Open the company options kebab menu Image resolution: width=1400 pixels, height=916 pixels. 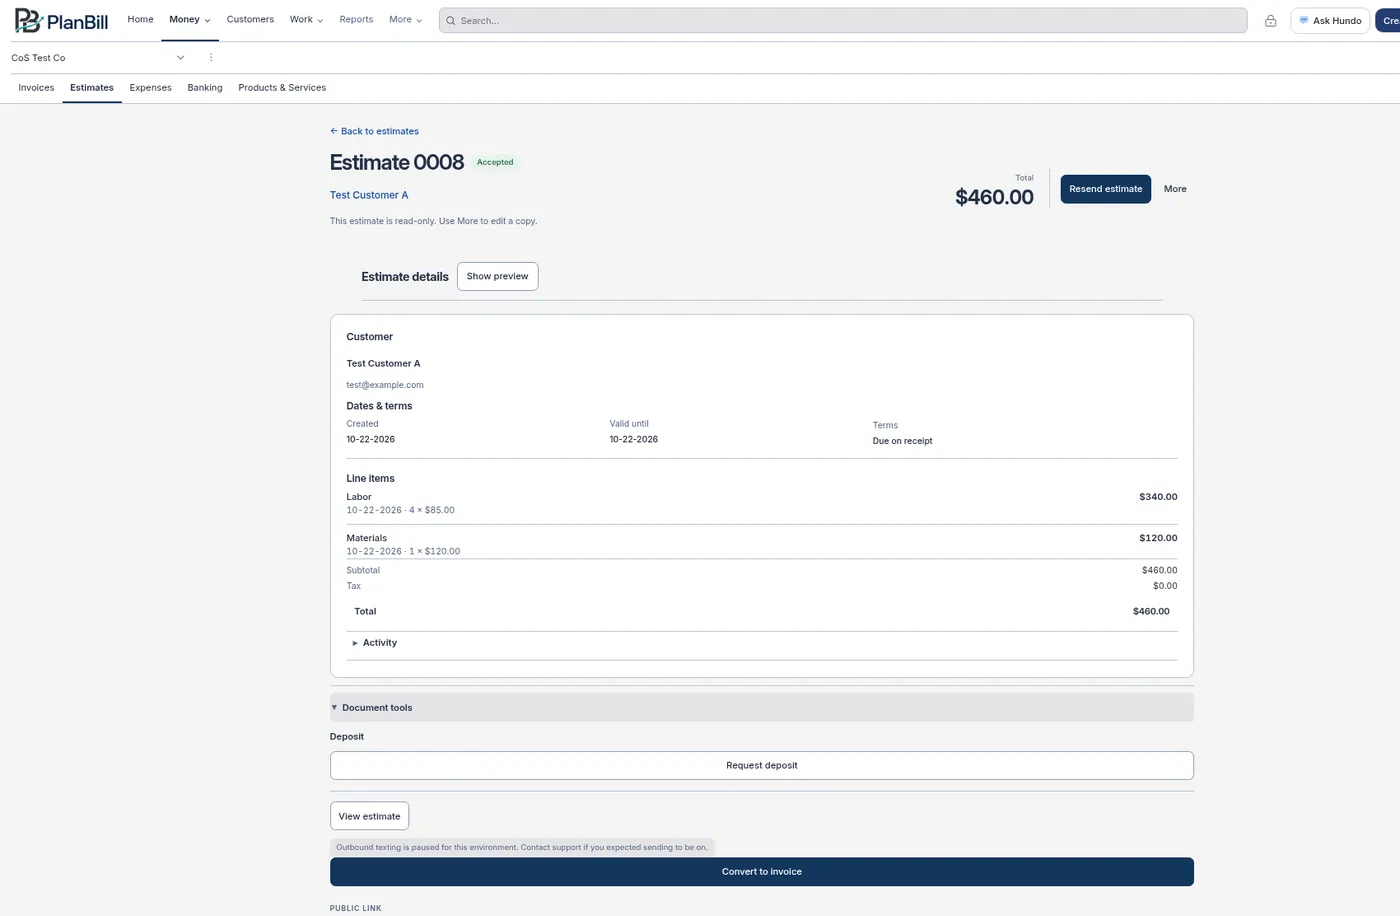pos(211,57)
